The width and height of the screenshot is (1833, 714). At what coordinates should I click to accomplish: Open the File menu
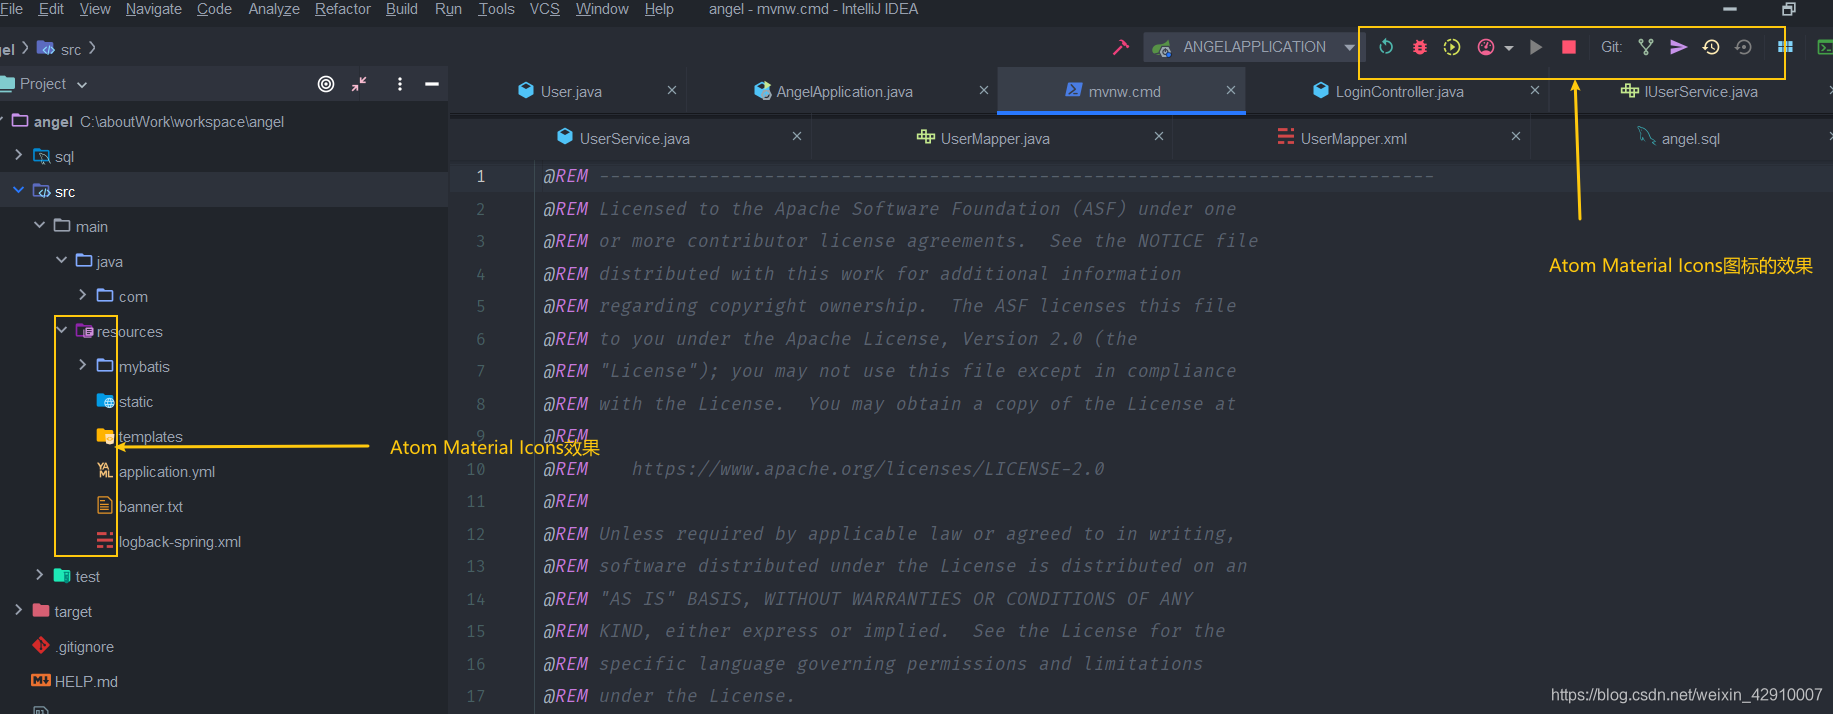point(11,9)
